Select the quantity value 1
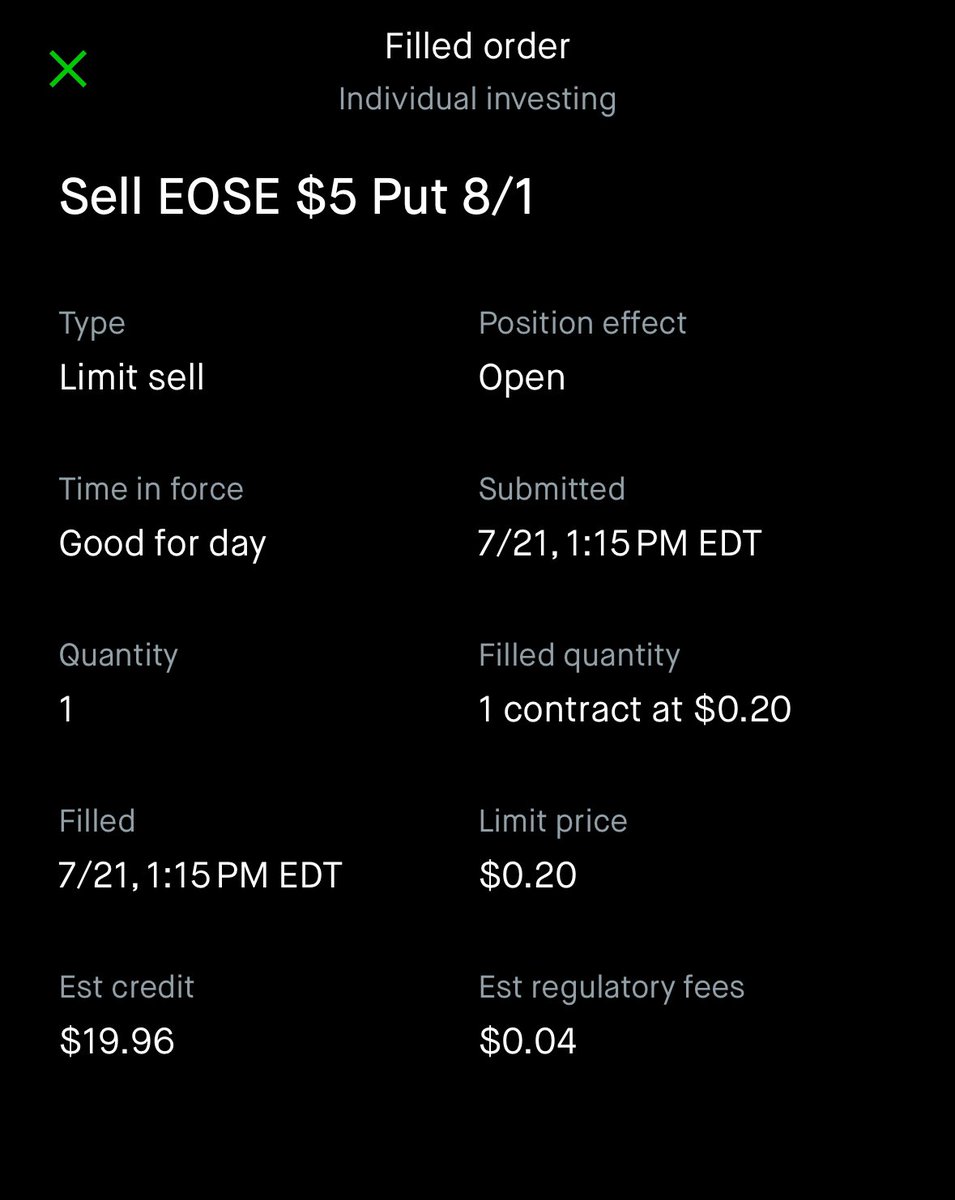Viewport: 955px width, 1200px height. (66, 710)
